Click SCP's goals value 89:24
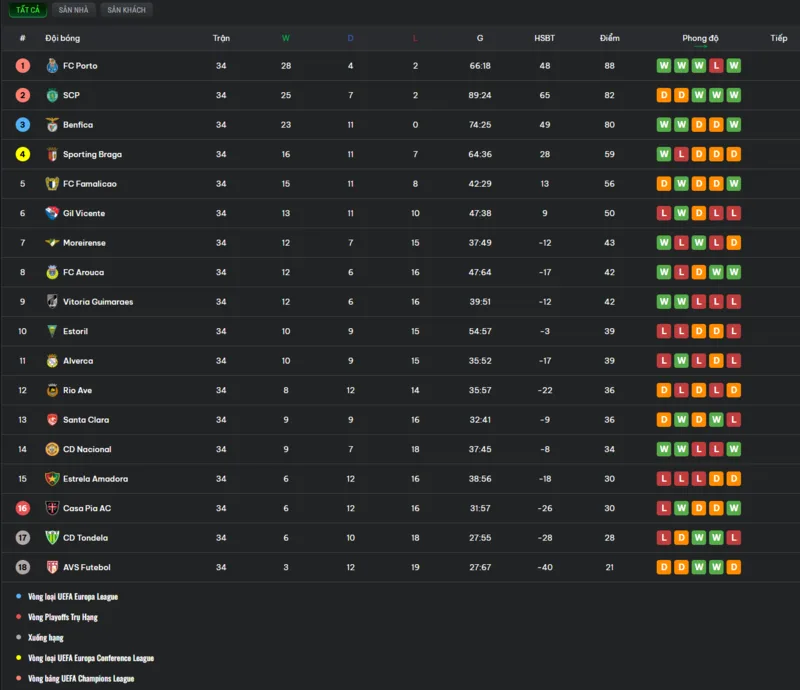 [480, 95]
